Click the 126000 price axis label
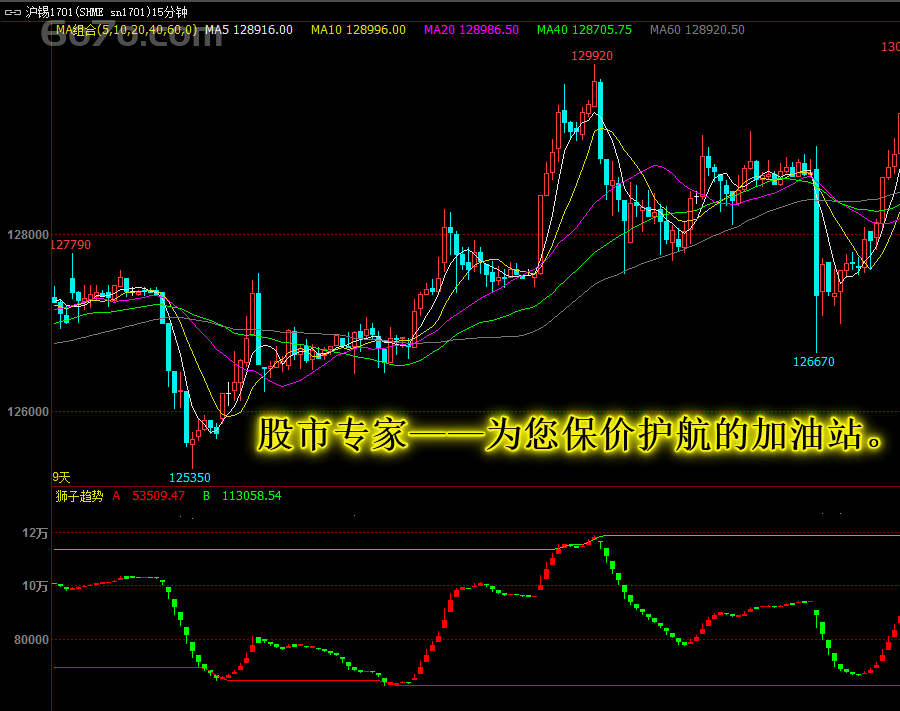Screen dimensions: 900x711 (x=28, y=411)
